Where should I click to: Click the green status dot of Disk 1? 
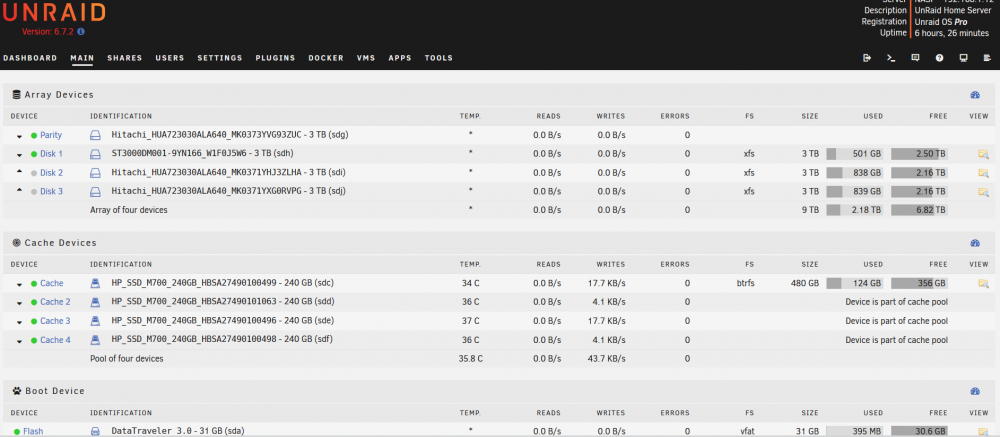[x=34, y=154]
